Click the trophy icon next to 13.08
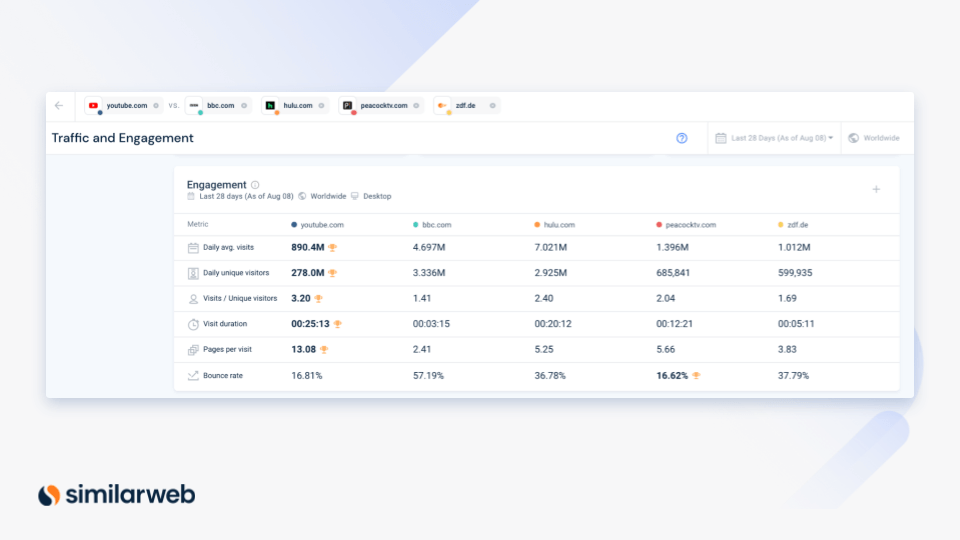Image resolution: width=960 pixels, height=540 pixels. click(x=324, y=350)
